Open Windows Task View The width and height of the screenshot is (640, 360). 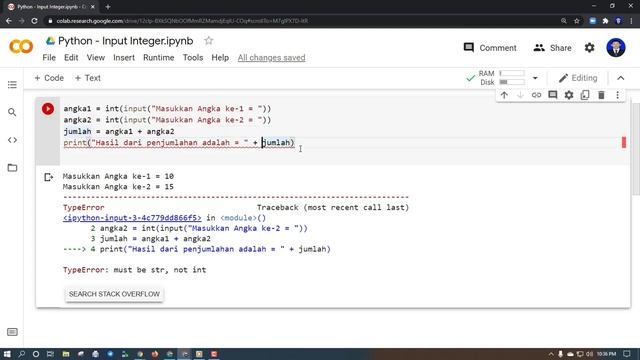coord(50,354)
